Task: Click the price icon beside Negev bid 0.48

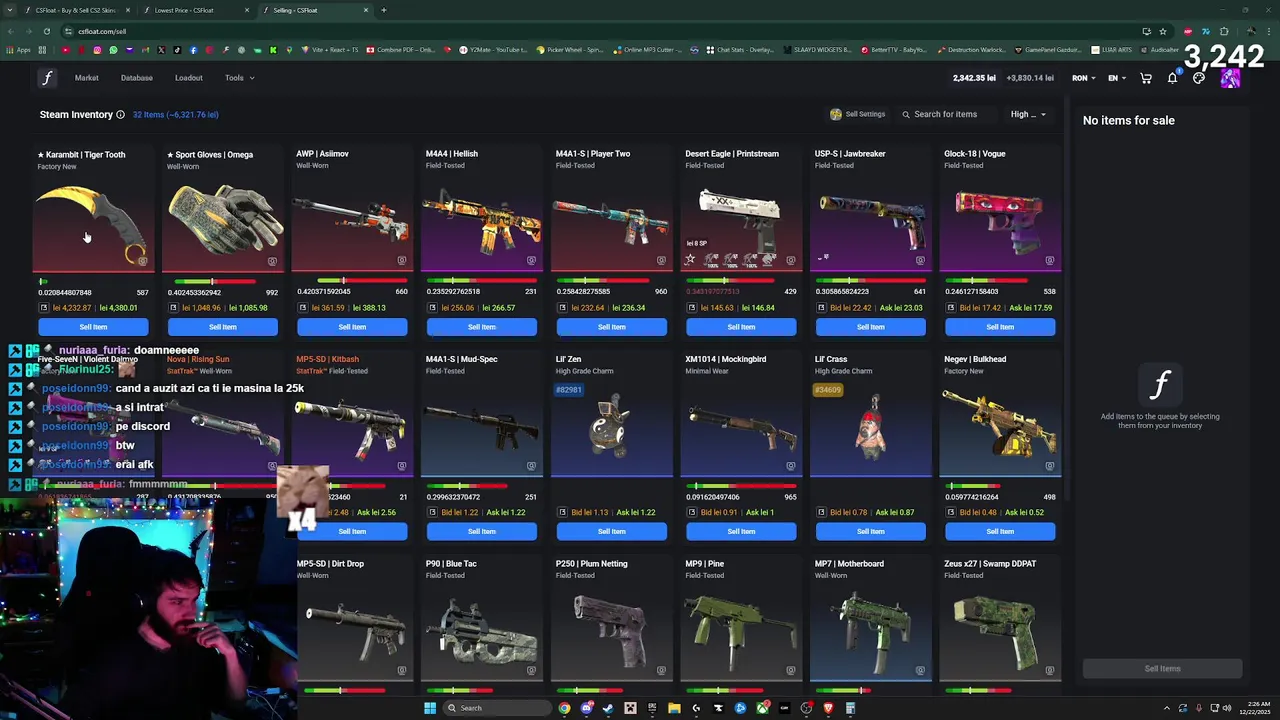Action: 951,513
